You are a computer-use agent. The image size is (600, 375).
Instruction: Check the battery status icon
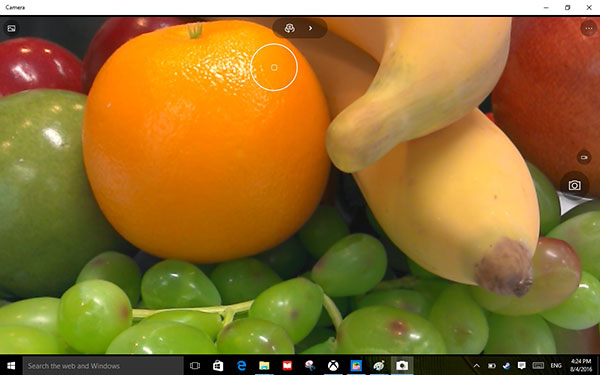[x=492, y=366]
